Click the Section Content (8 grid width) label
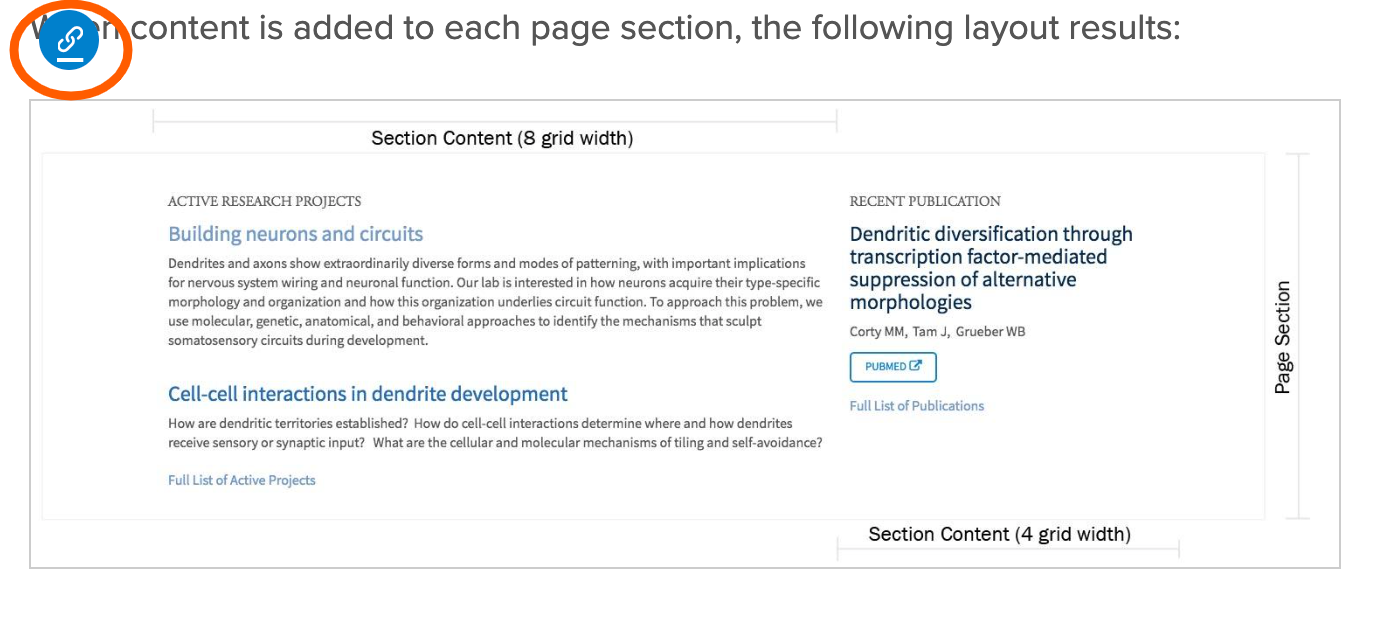 [x=502, y=138]
